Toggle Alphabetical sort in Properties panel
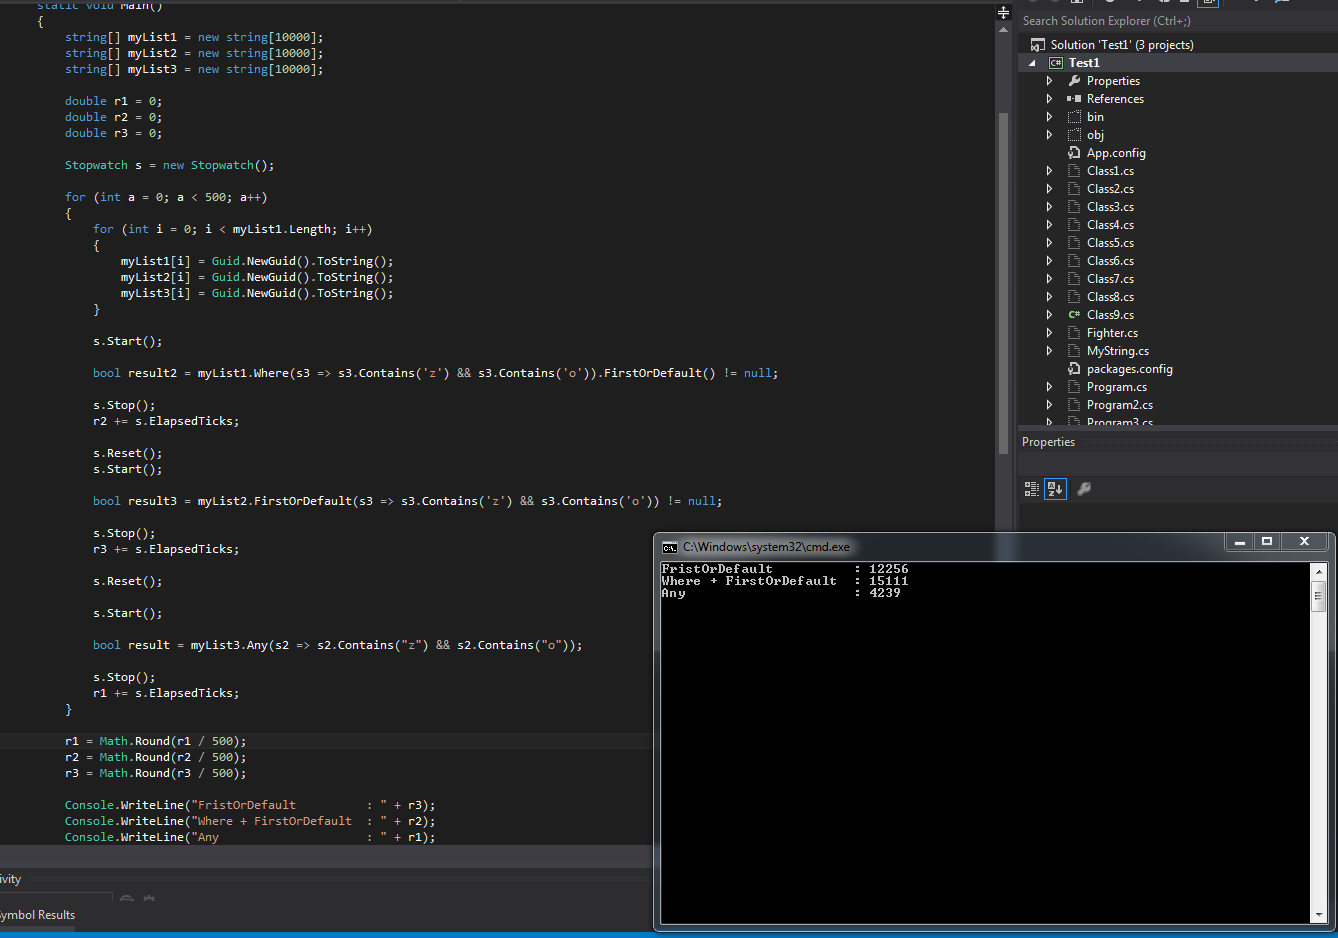1338x938 pixels. tap(1055, 489)
